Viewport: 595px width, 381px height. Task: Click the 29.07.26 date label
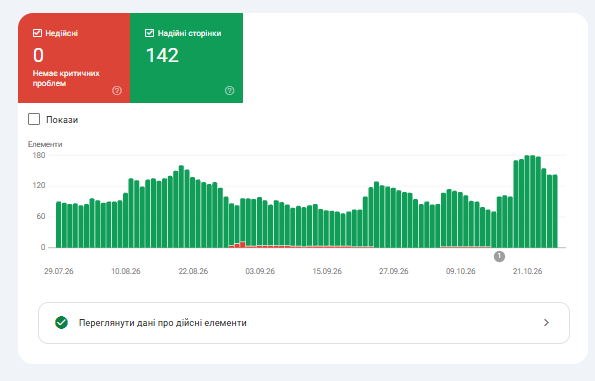click(x=59, y=271)
